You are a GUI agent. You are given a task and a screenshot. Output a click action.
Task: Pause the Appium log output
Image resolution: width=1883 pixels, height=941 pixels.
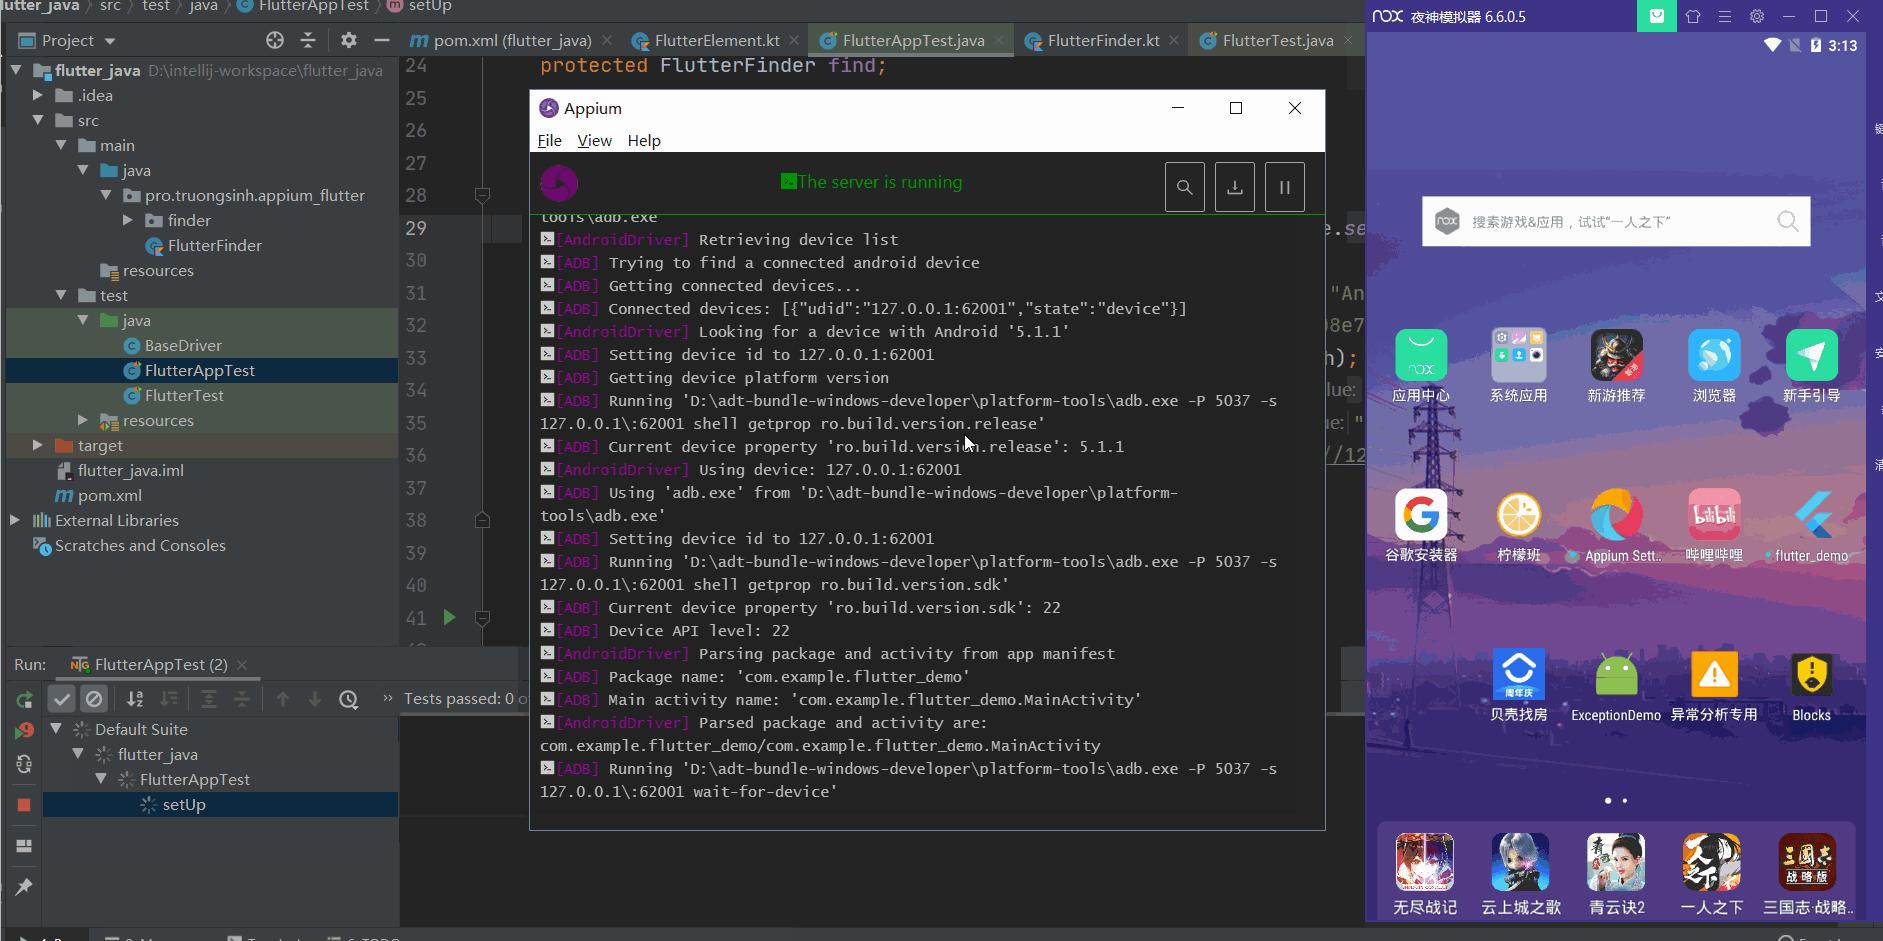point(1285,187)
